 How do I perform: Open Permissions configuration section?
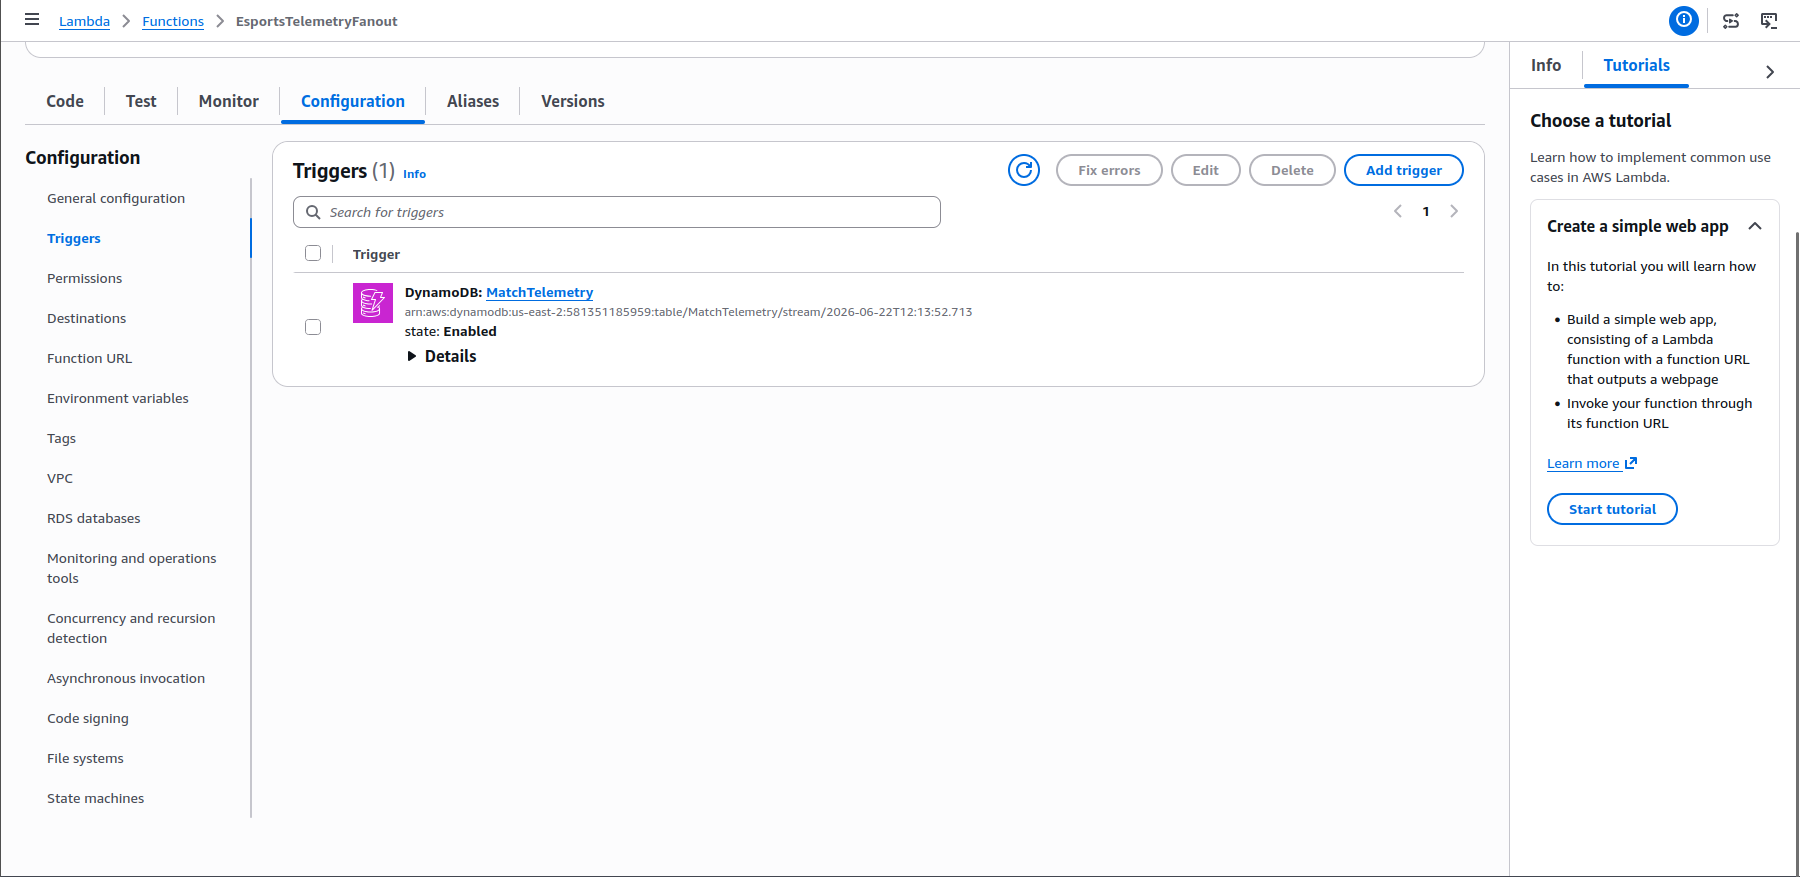[84, 278]
